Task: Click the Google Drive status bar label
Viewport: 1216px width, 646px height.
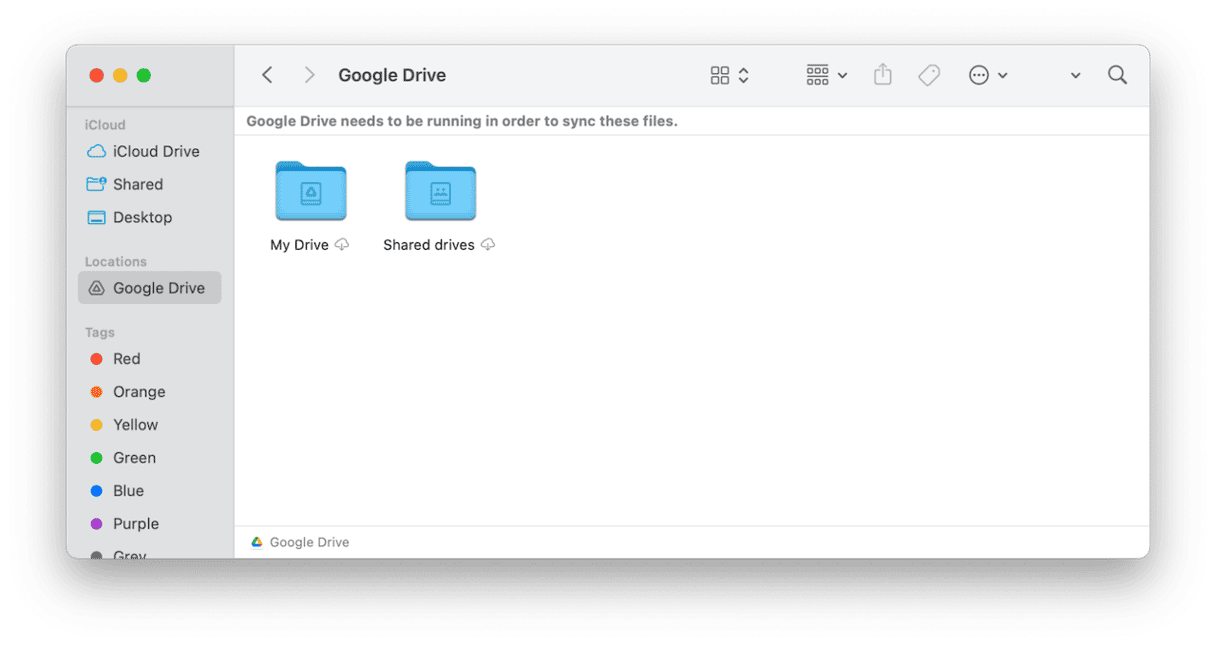Action: 309,541
